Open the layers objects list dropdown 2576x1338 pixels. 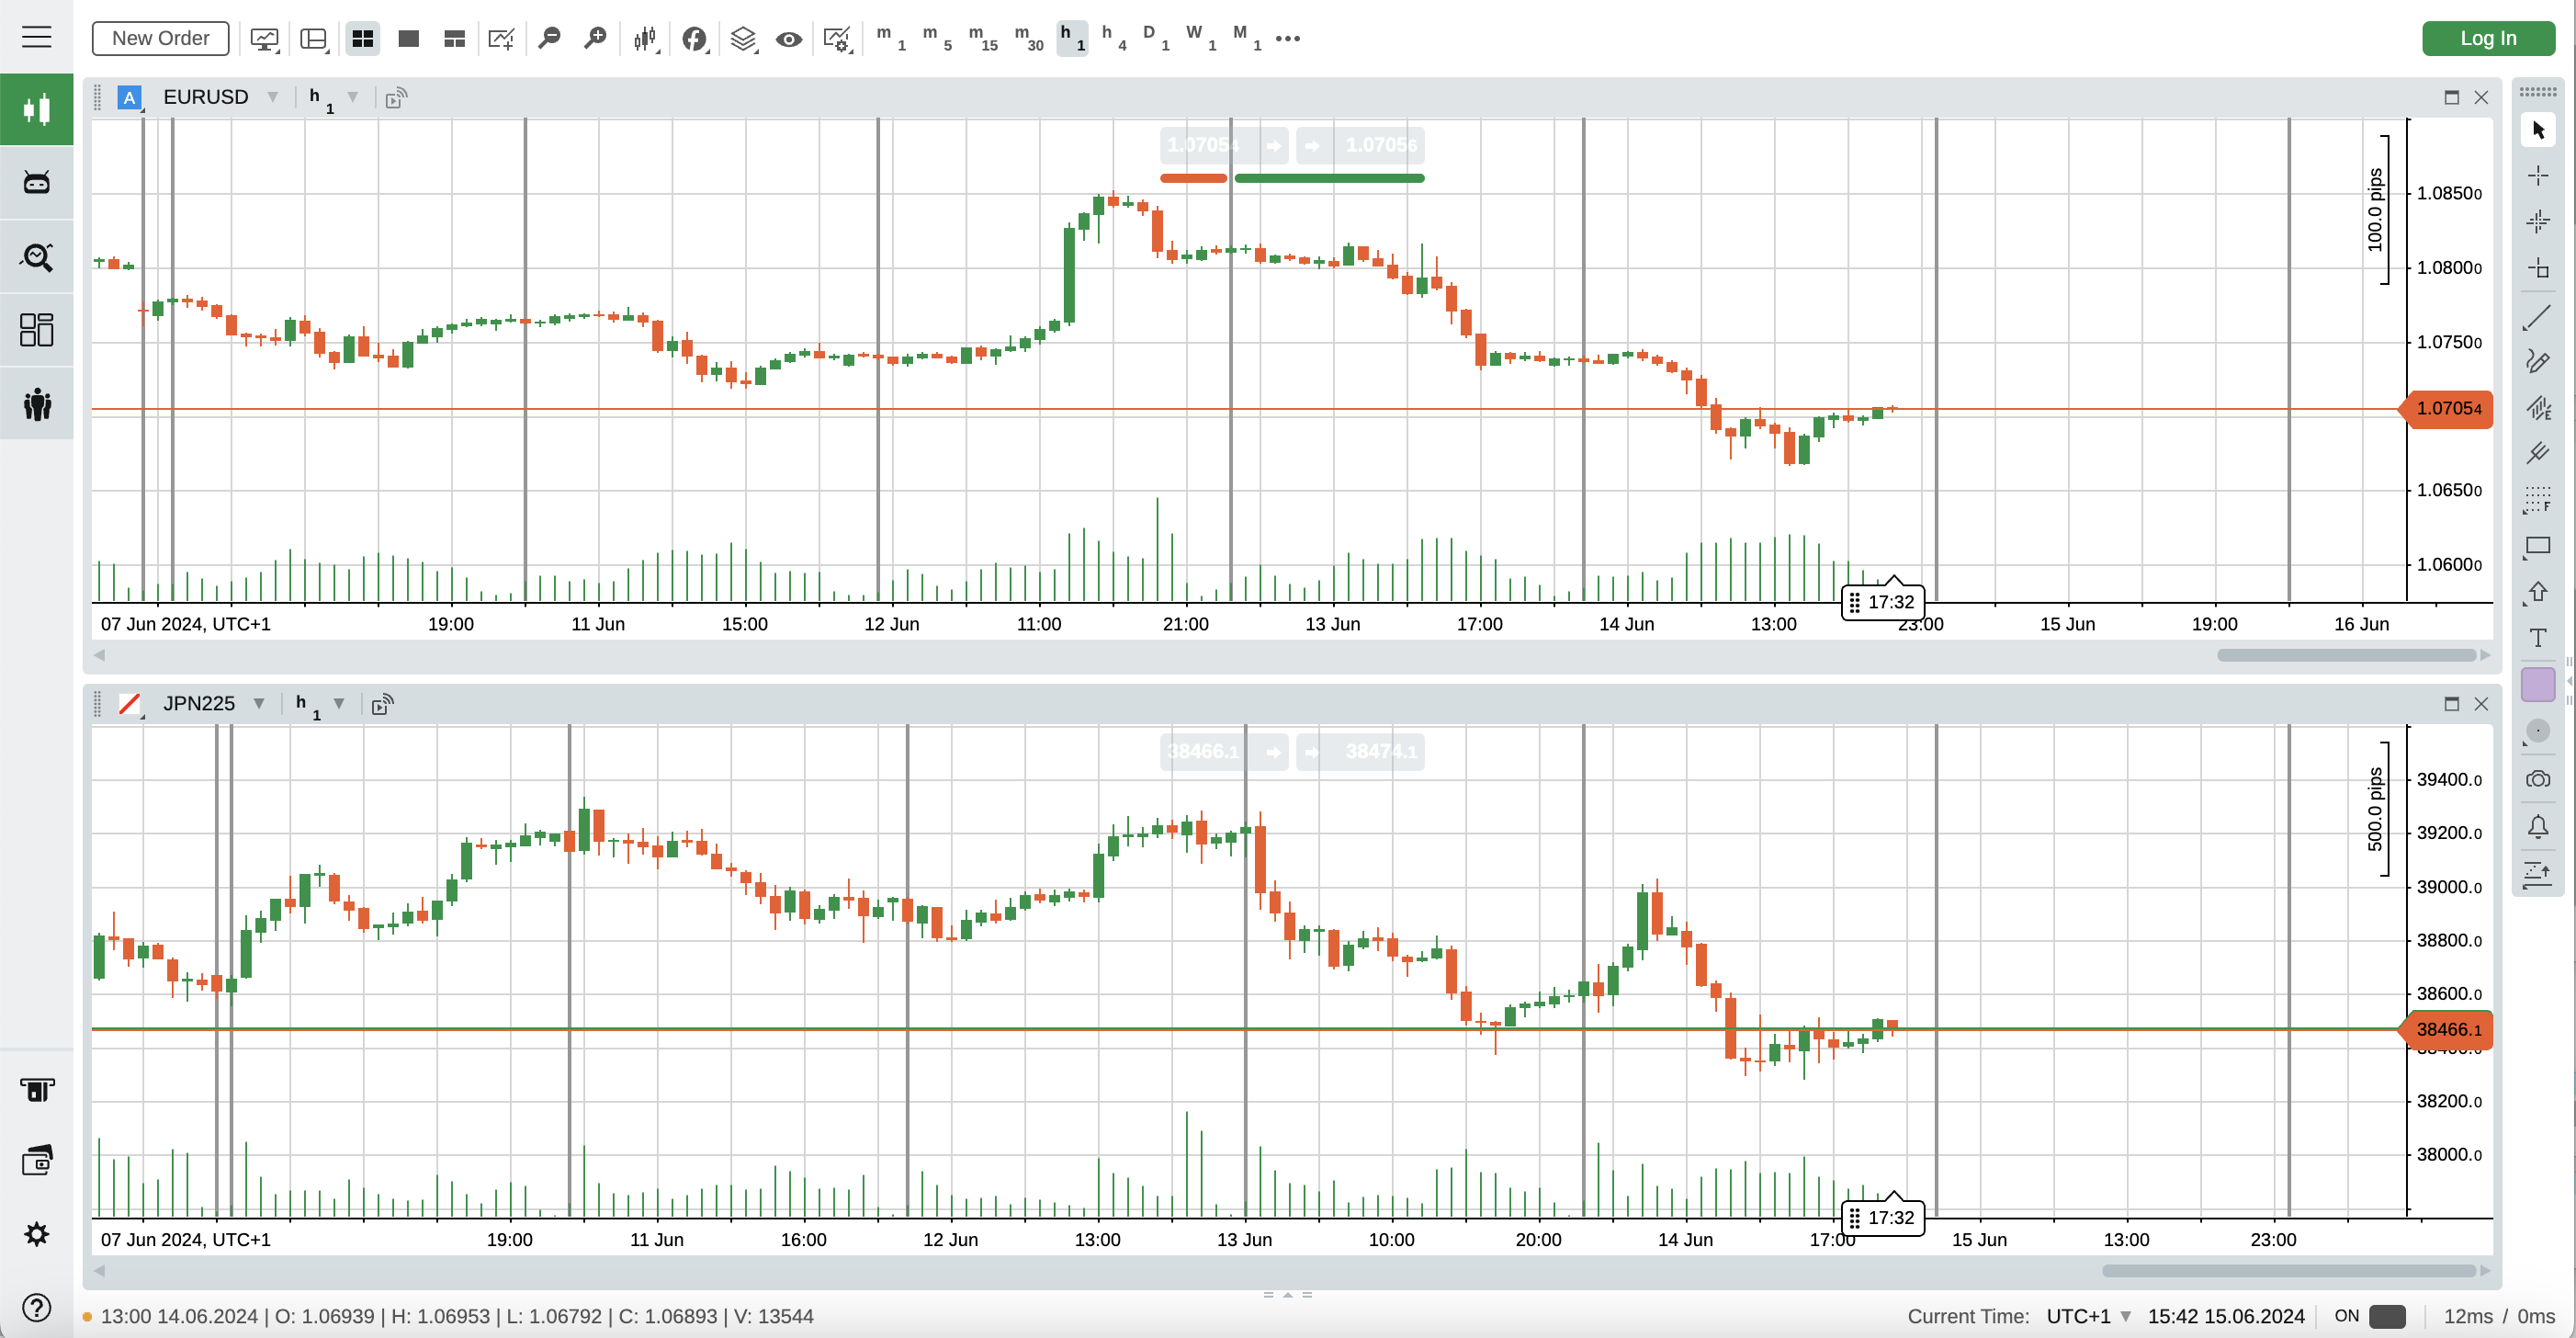click(743, 38)
